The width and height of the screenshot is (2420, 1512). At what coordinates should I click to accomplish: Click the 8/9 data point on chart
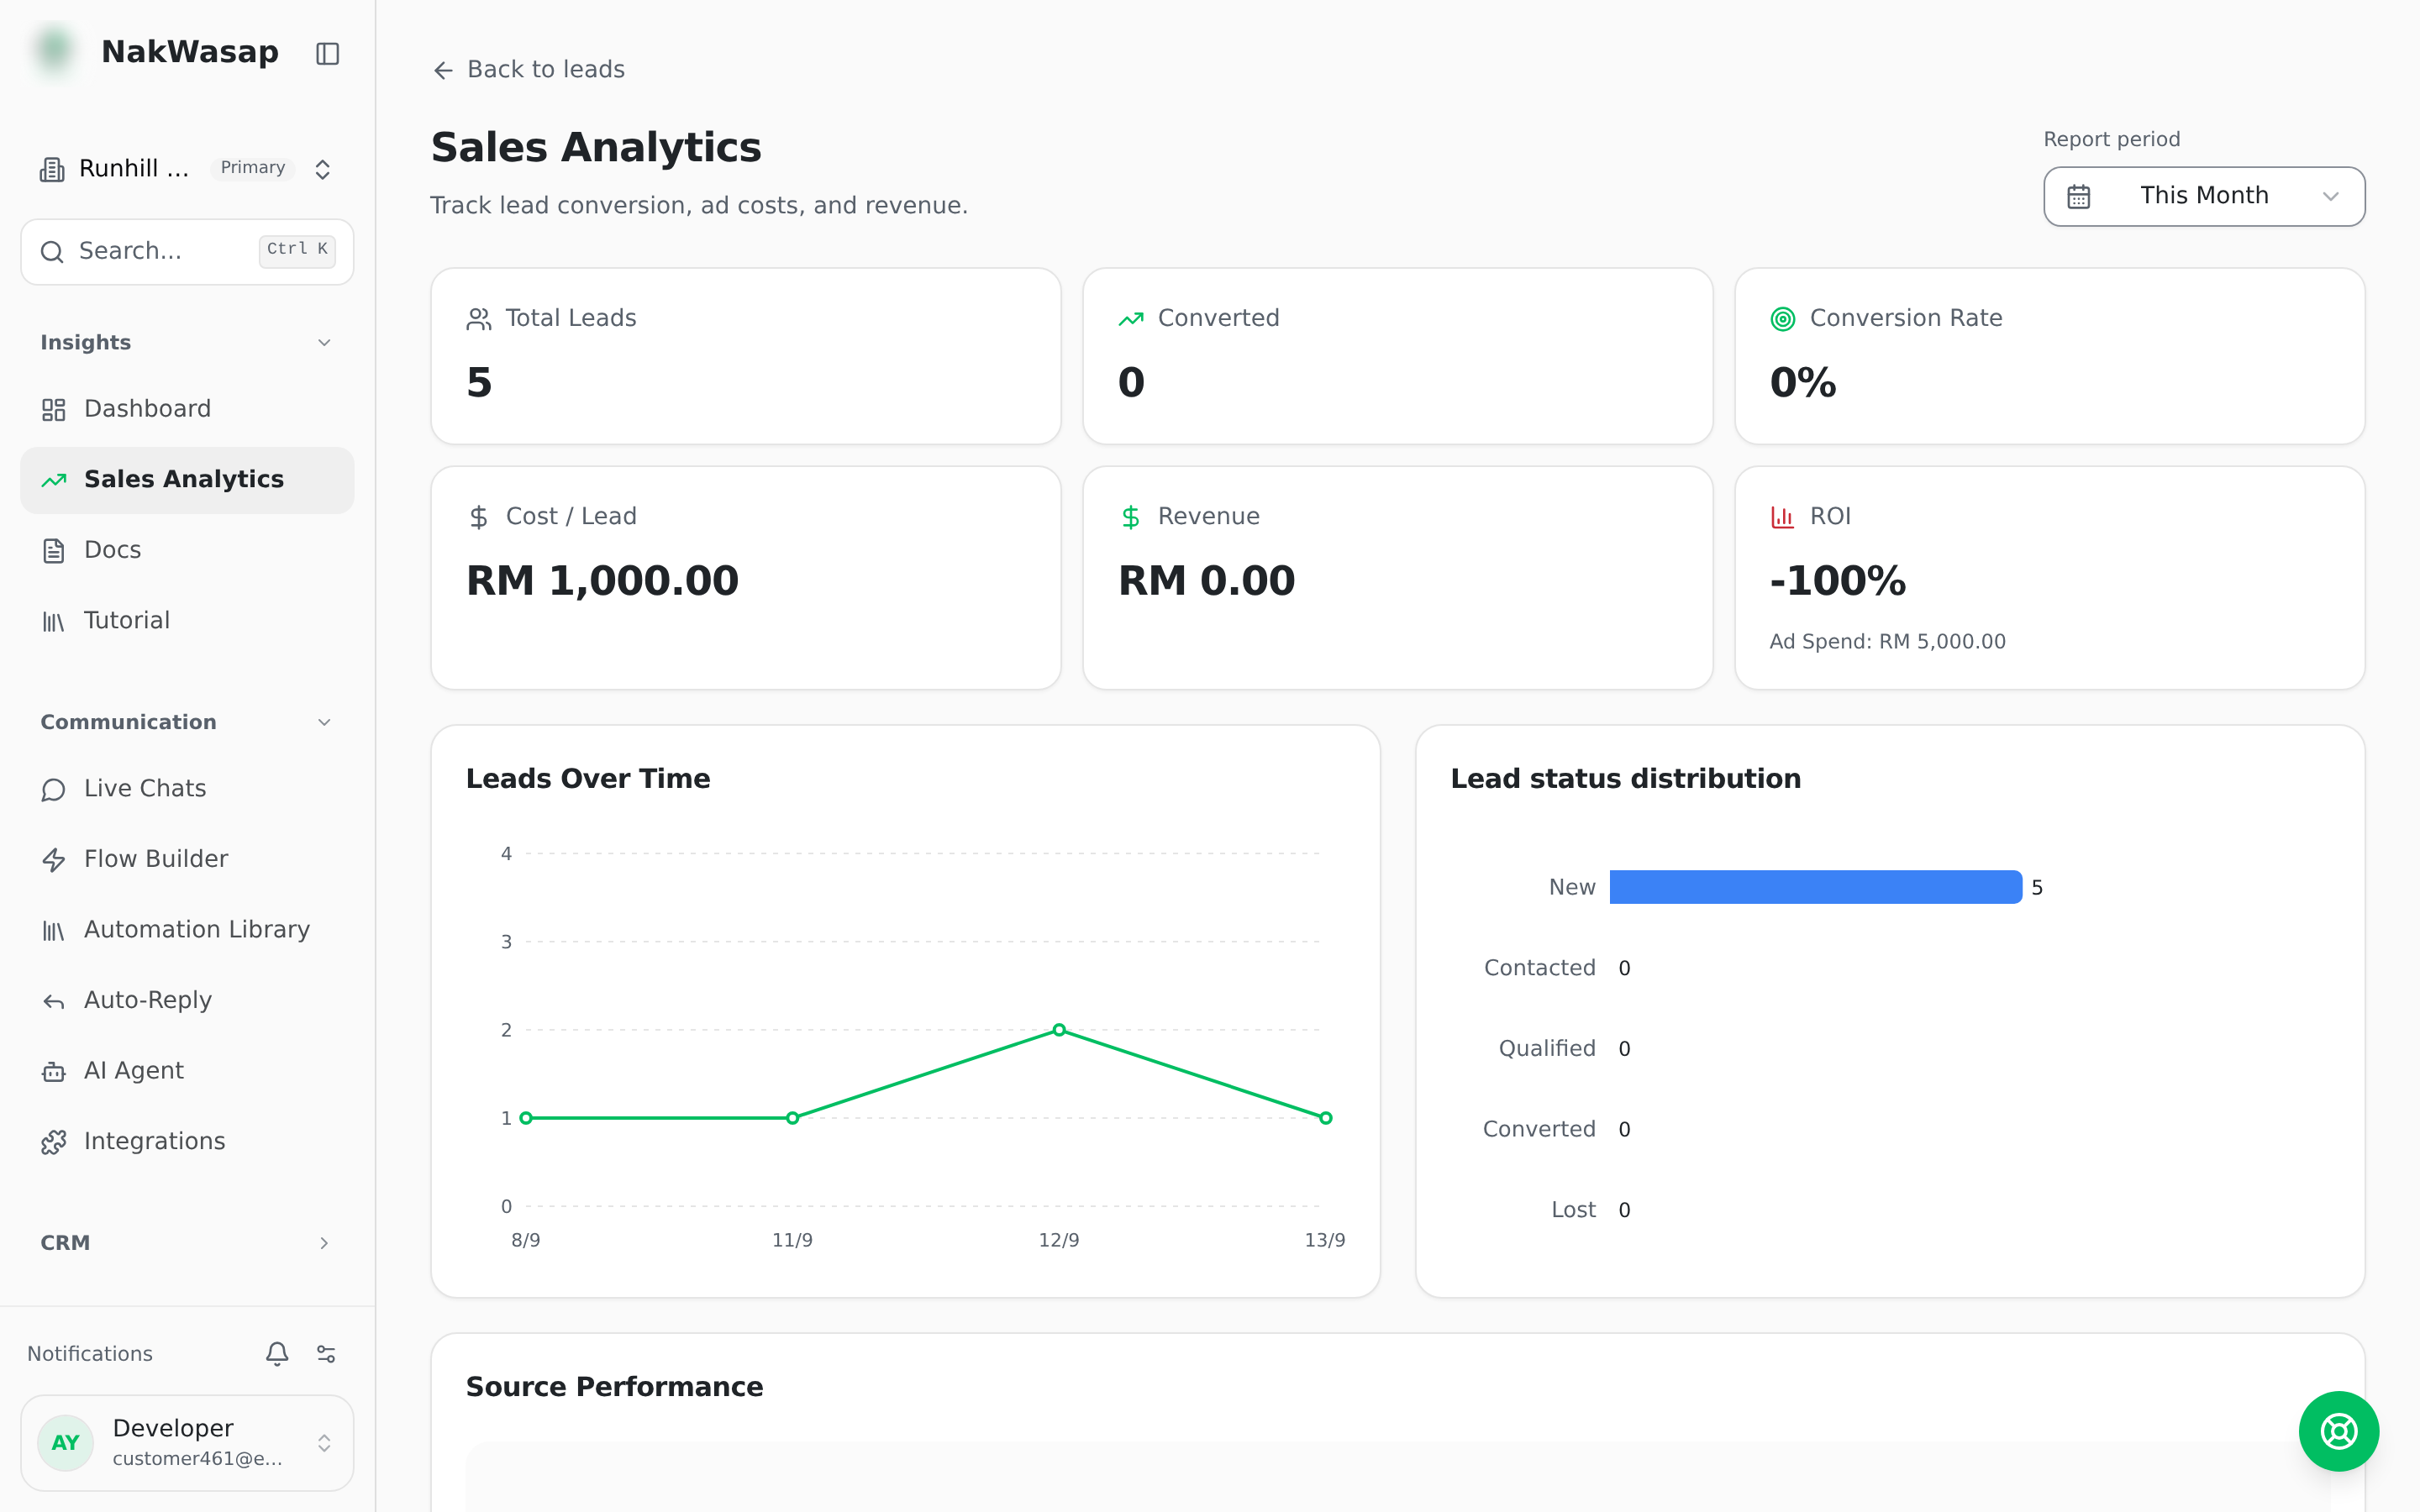point(526,1118)
